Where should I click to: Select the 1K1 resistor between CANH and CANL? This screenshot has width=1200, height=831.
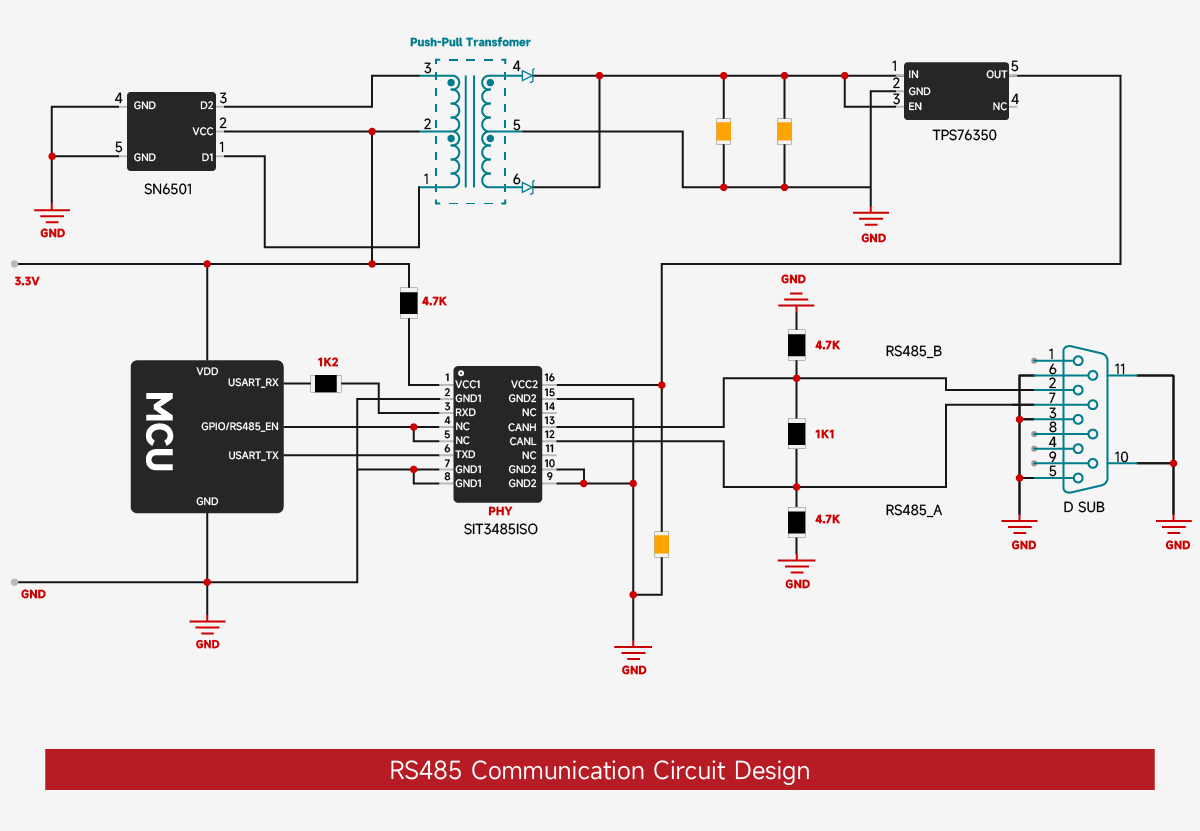[796, 434]
